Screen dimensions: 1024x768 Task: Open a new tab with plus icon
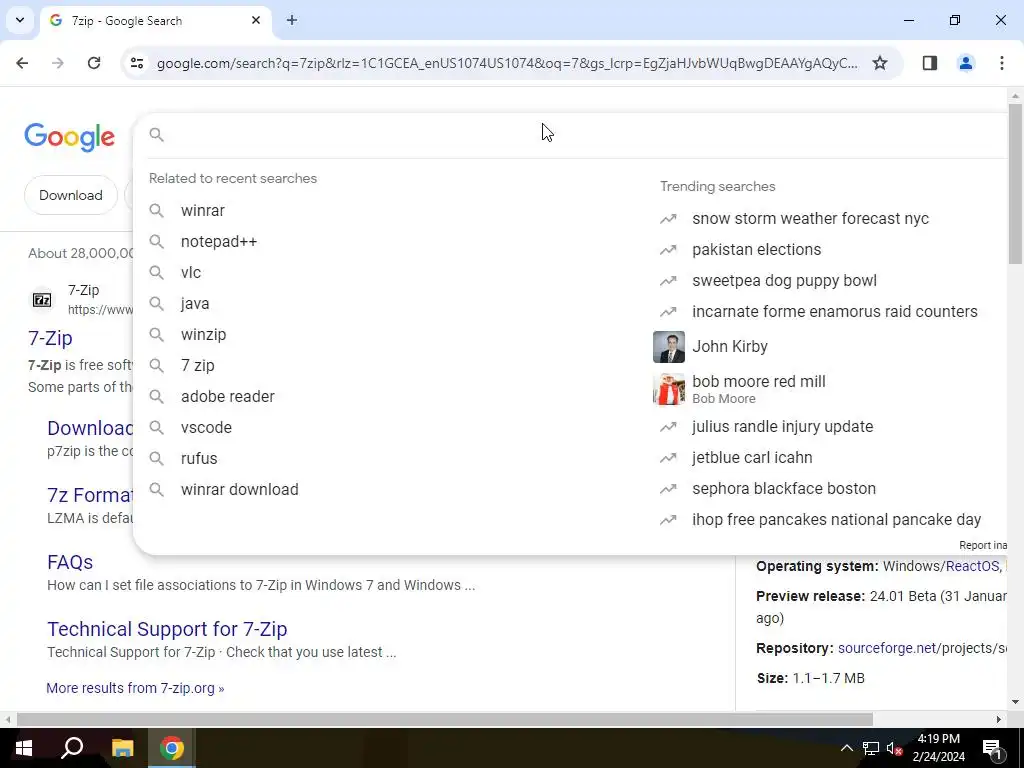tap(292, 20)
